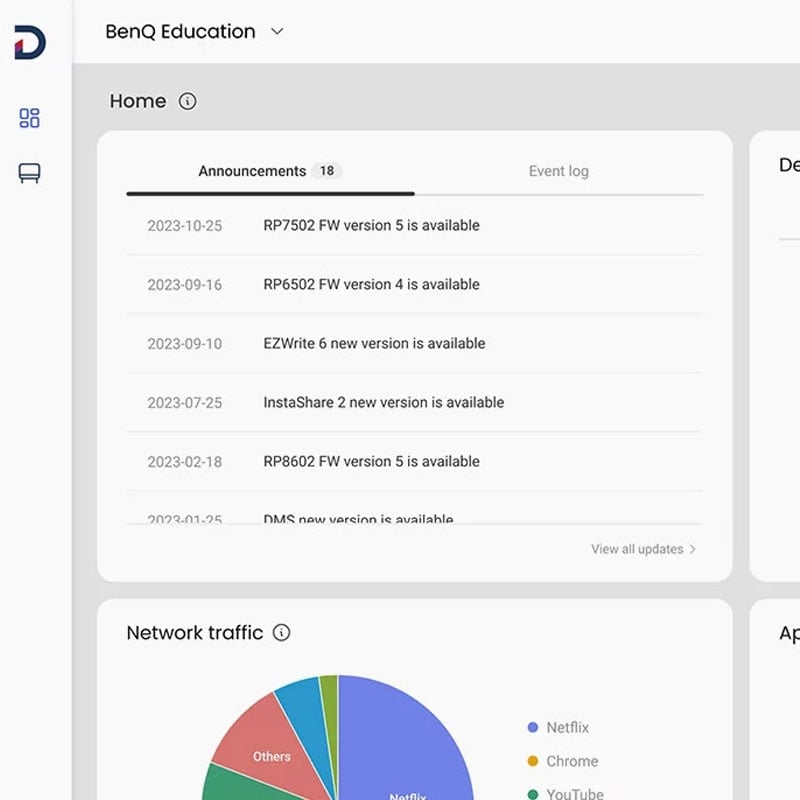Viewport: 800px width, 800px height.
Task: Open the dashboard grid icon in sidebar
Action: [x=30, y=118]
